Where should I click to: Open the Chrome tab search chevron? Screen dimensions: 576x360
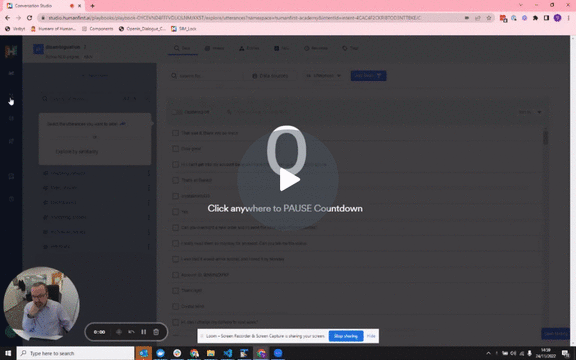(521, 5)
